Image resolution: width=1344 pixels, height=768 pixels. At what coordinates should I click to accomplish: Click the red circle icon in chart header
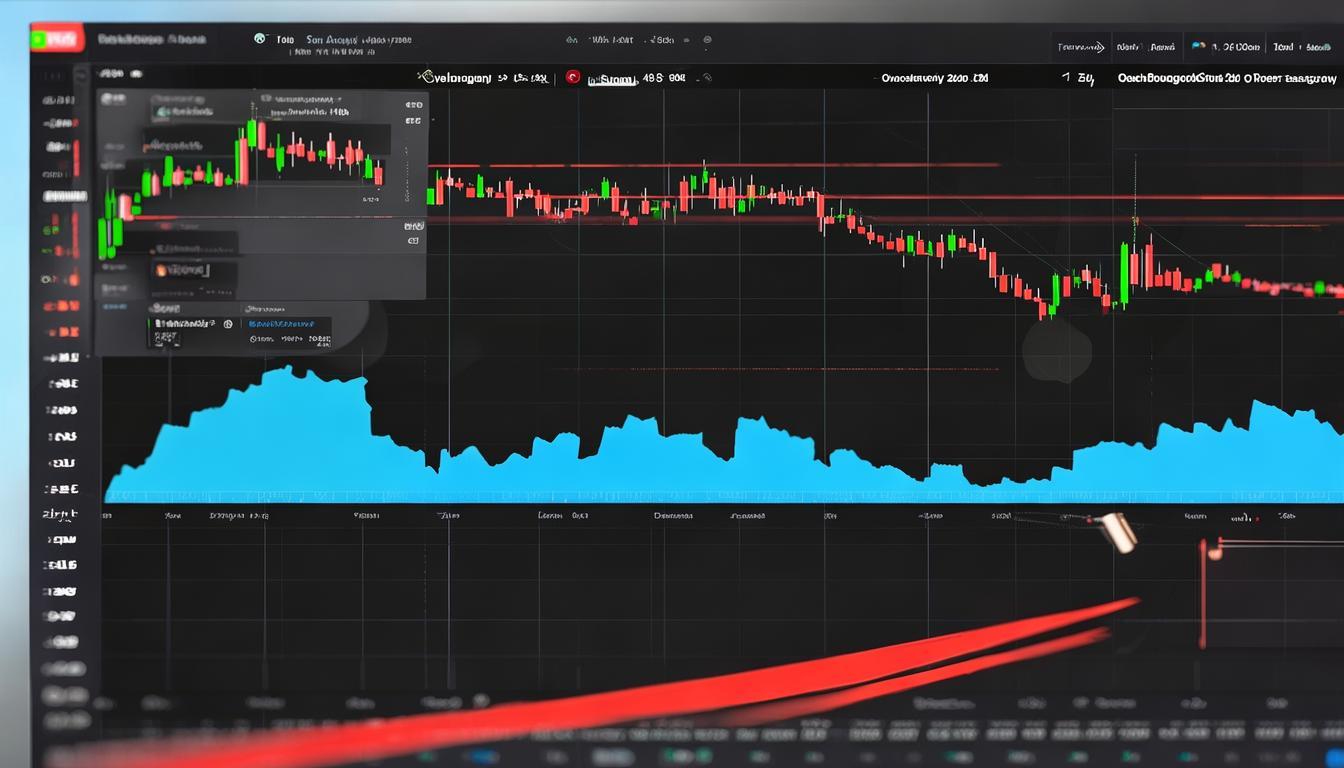click(573, 77)
